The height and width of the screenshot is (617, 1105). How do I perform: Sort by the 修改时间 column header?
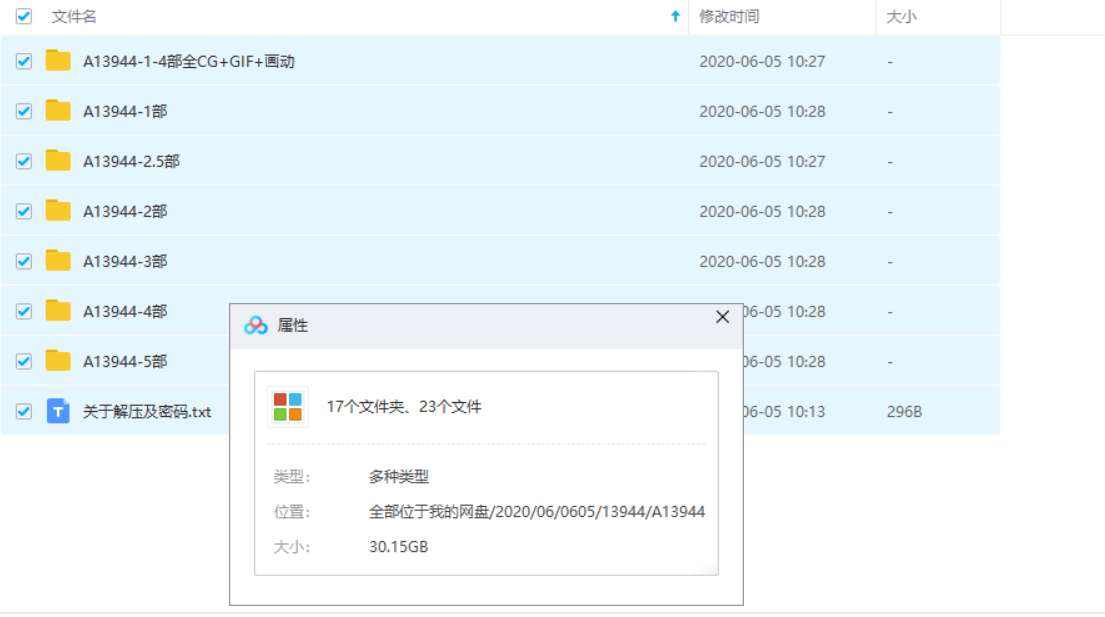click(729, 17)
